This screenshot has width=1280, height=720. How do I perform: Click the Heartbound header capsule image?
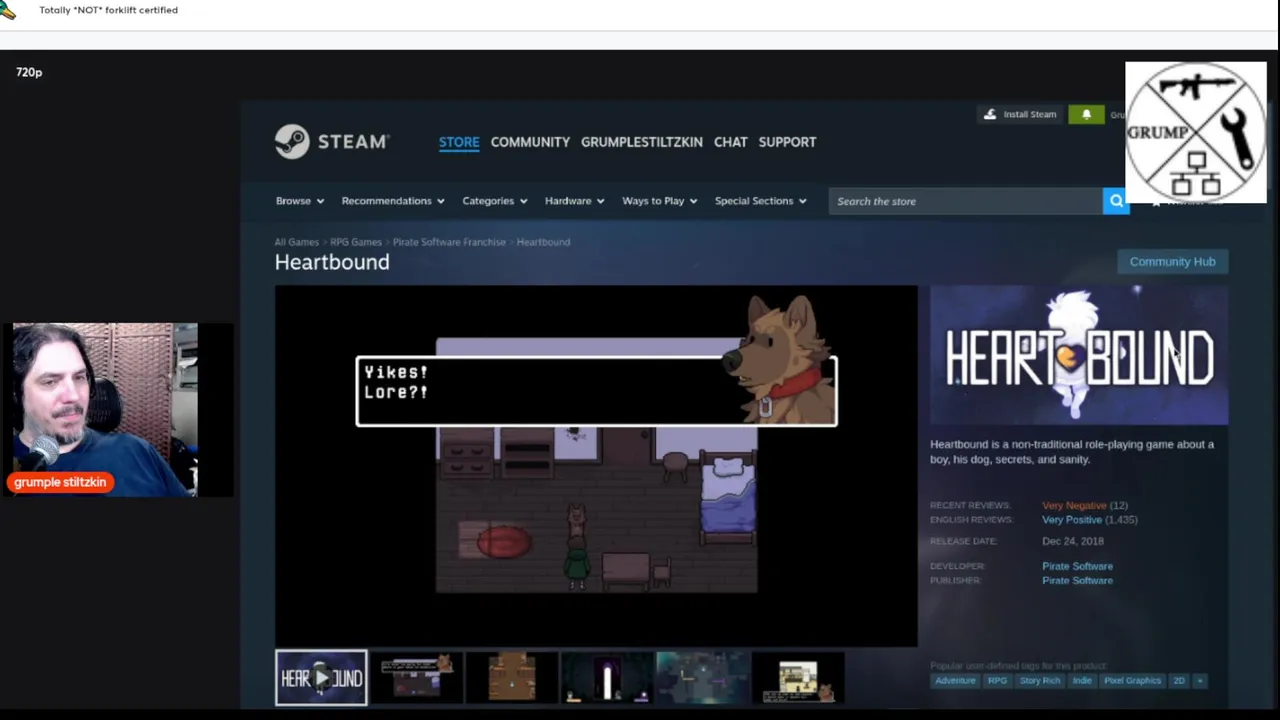(x=1079, y=355)
